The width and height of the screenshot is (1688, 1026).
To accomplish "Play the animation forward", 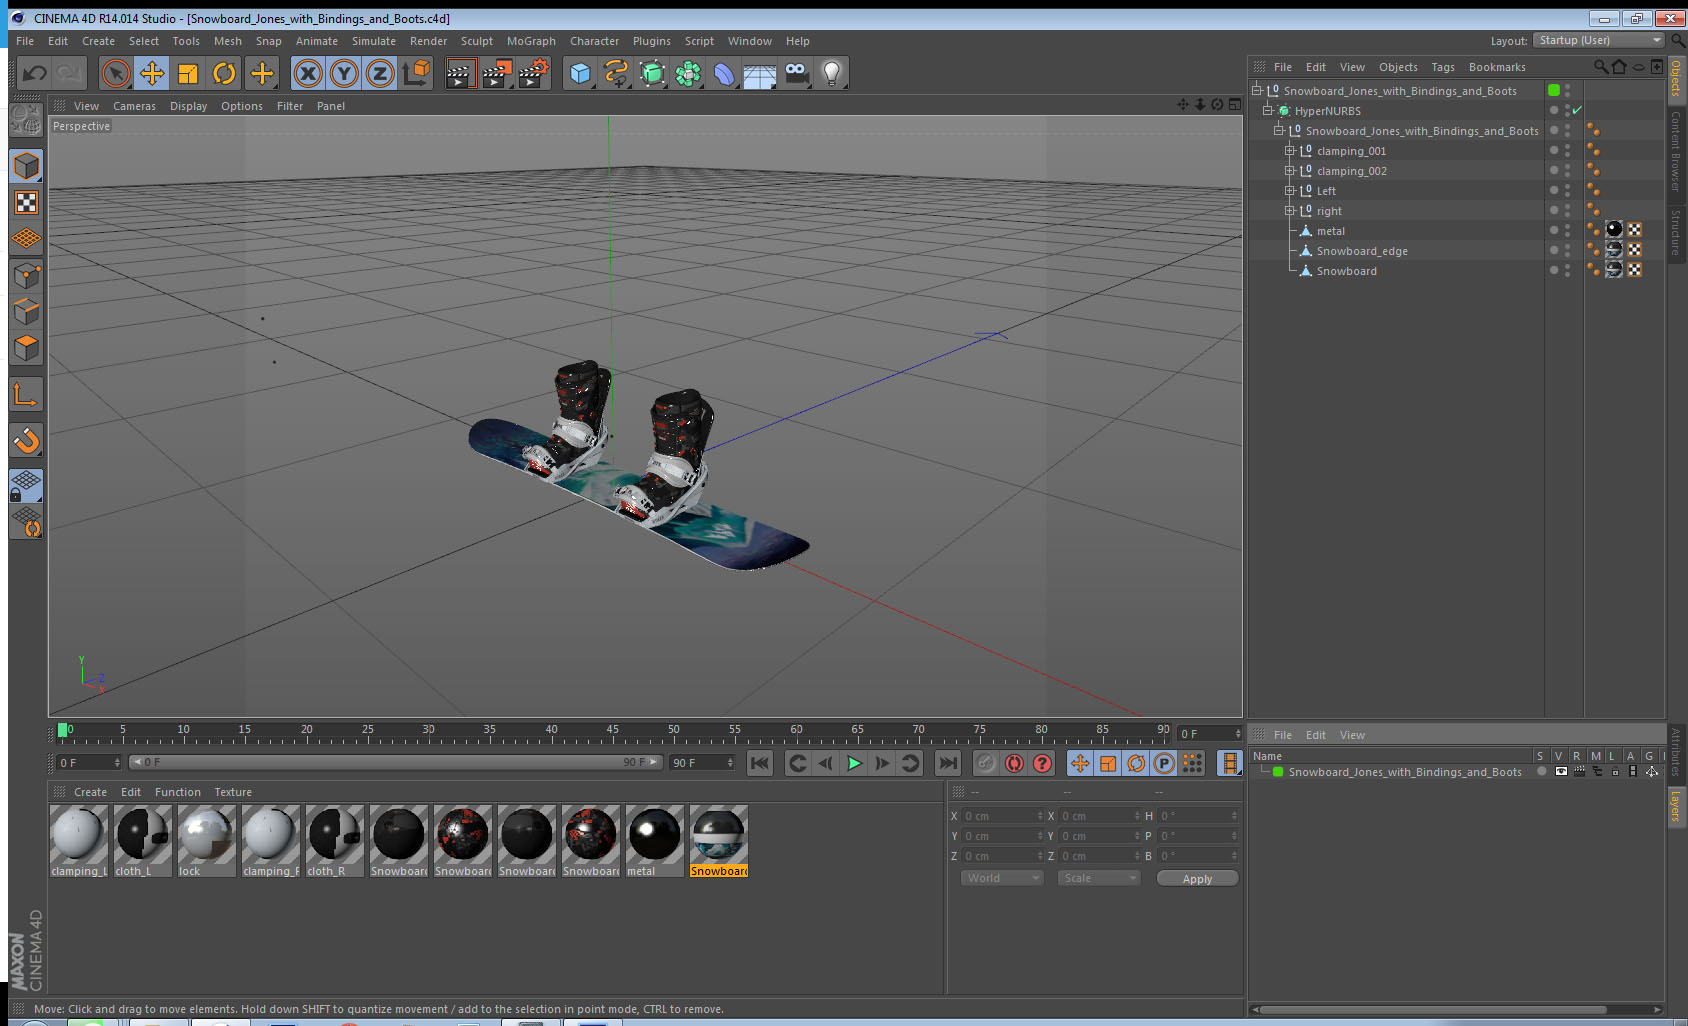I will tap(854, 763).
